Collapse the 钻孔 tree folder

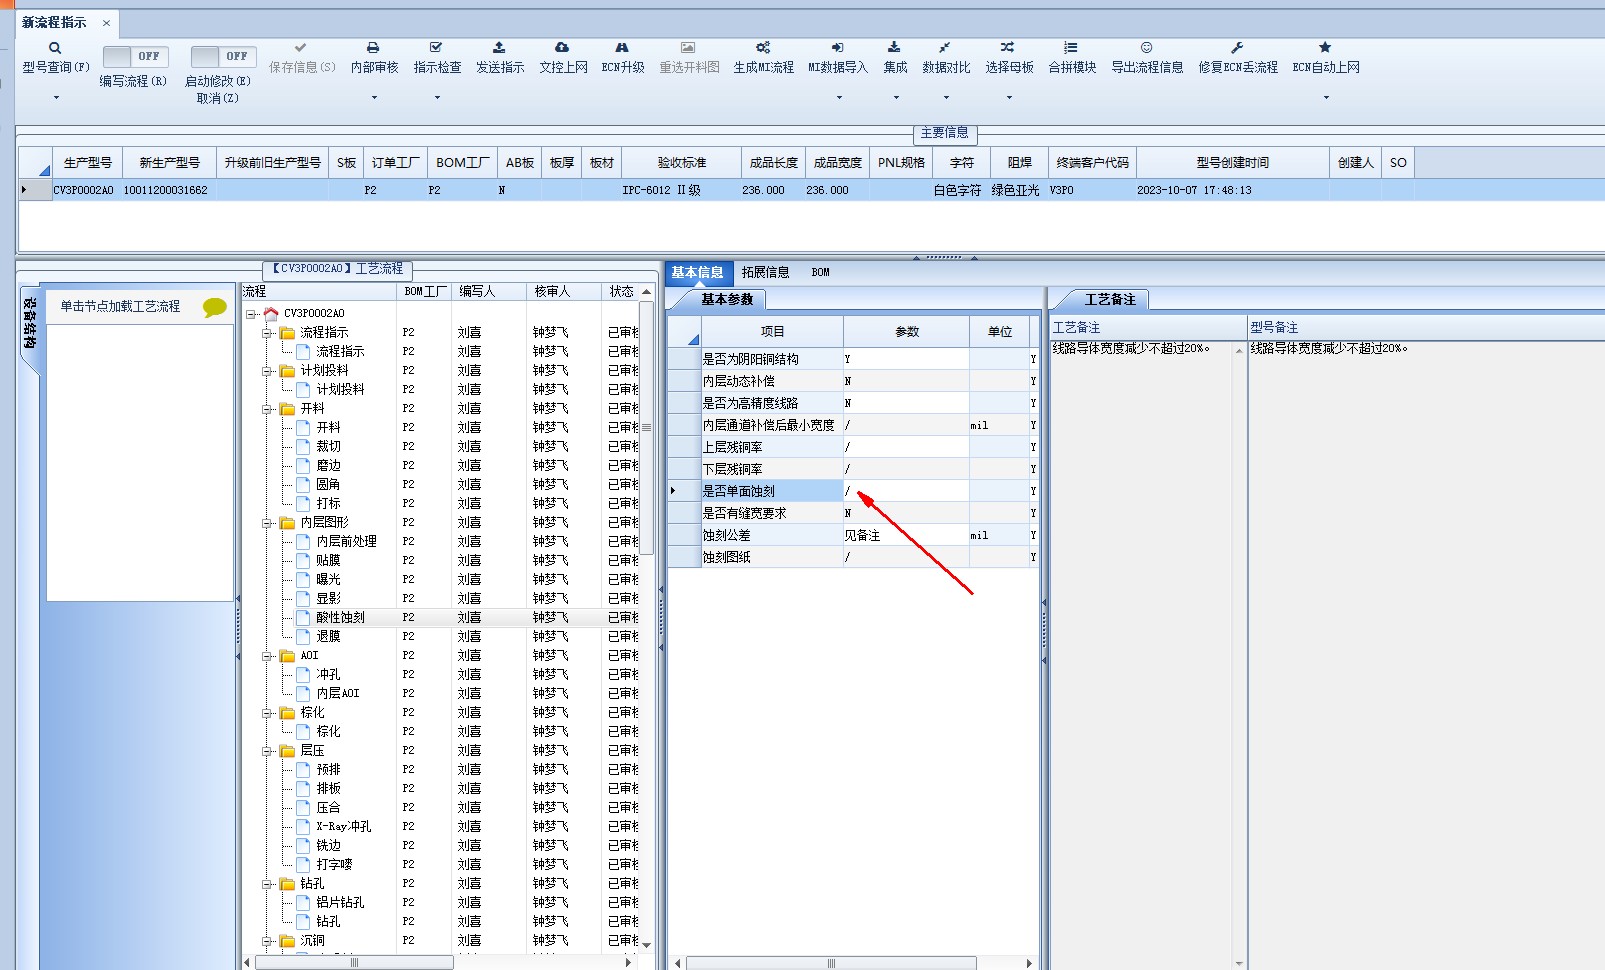pyautogui.click(x=268, y=884)
